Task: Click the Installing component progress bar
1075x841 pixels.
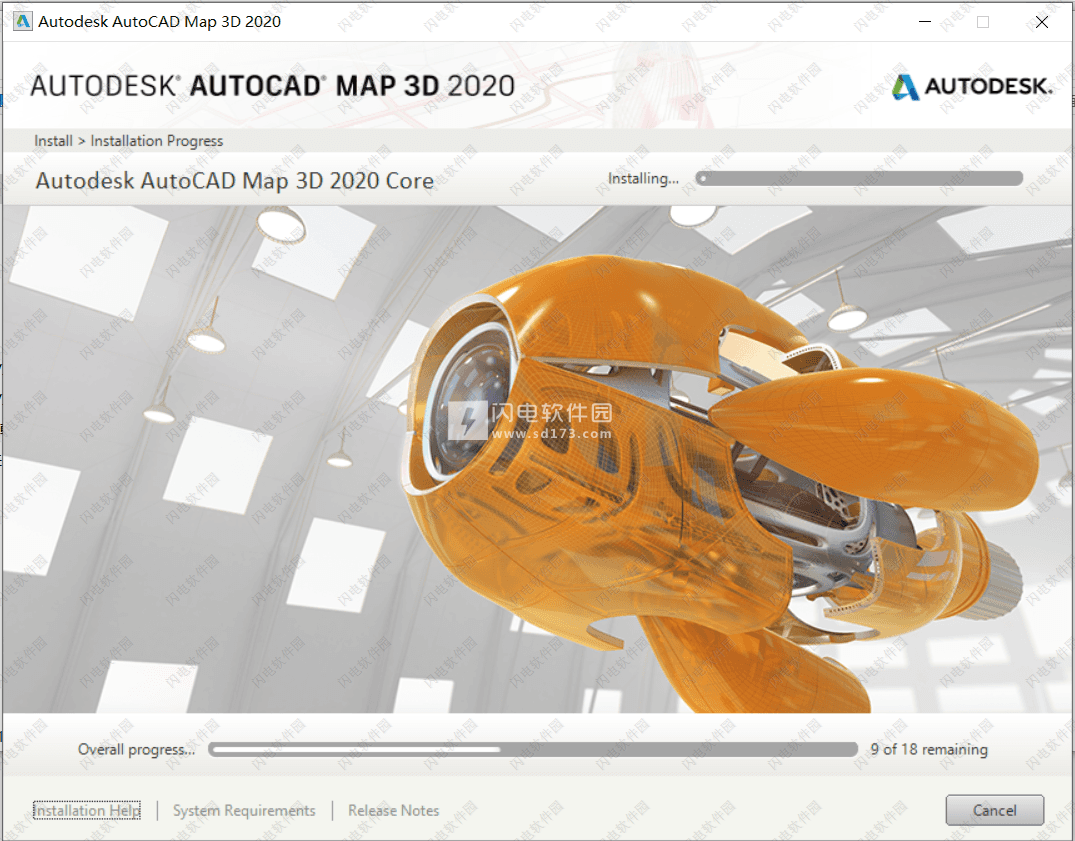Action: 859,178
